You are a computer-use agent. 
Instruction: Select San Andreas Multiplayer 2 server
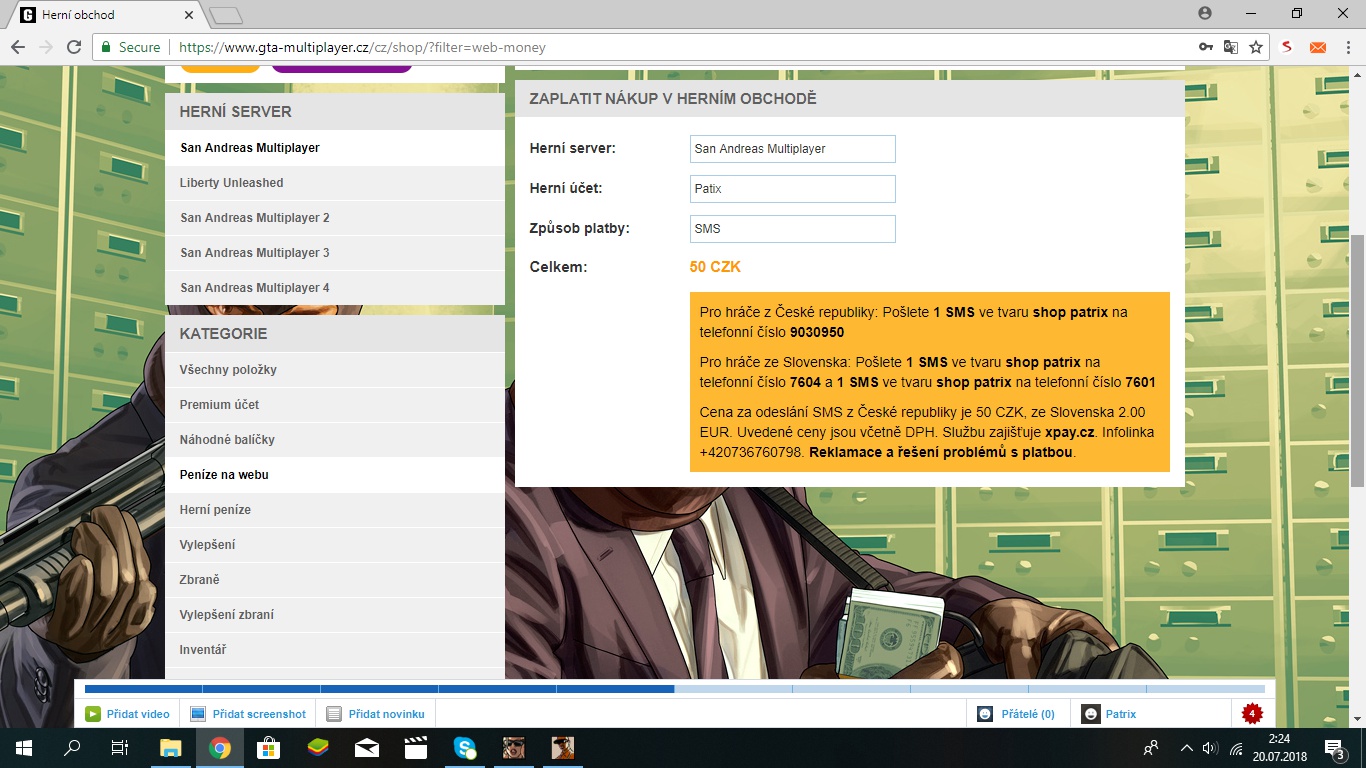tap(335, 218)
